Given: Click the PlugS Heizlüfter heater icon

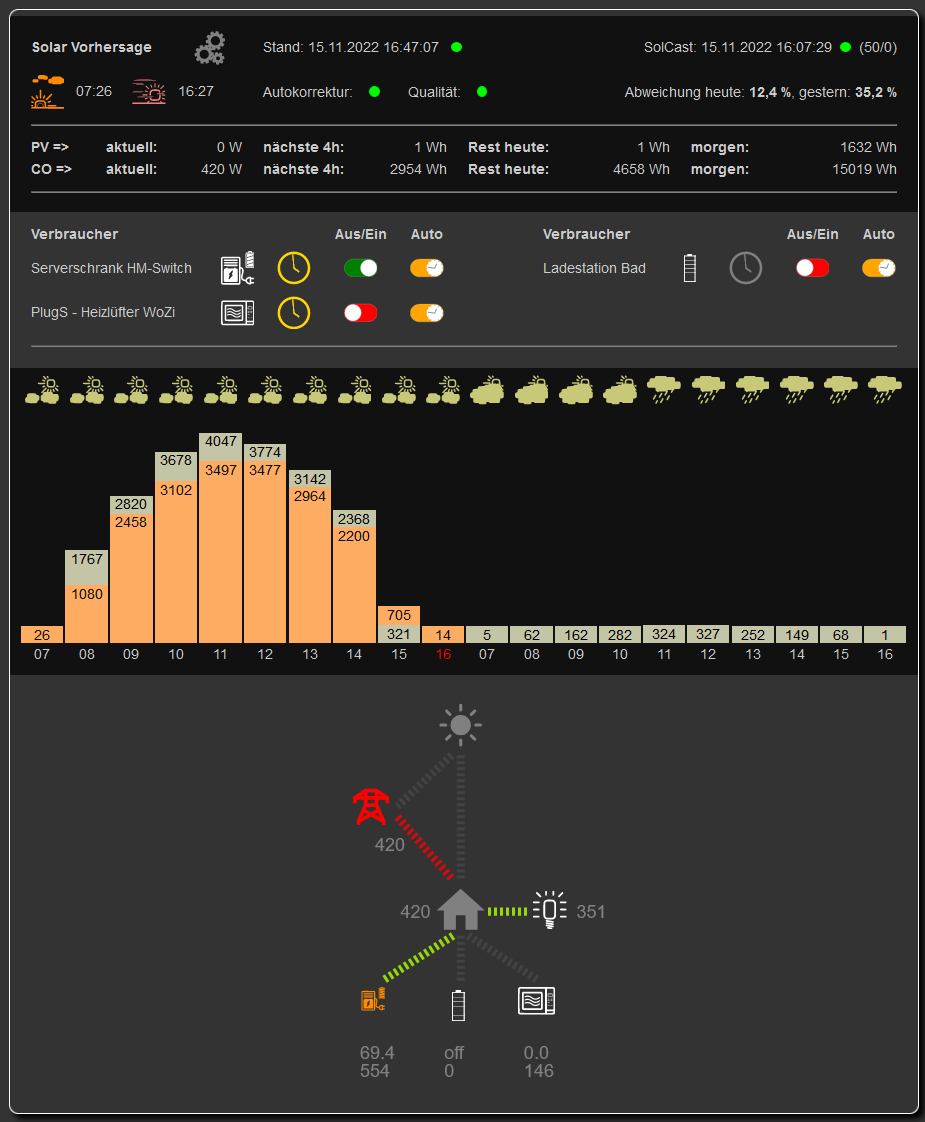Looking at the screenshot, I should pos(237,313).
